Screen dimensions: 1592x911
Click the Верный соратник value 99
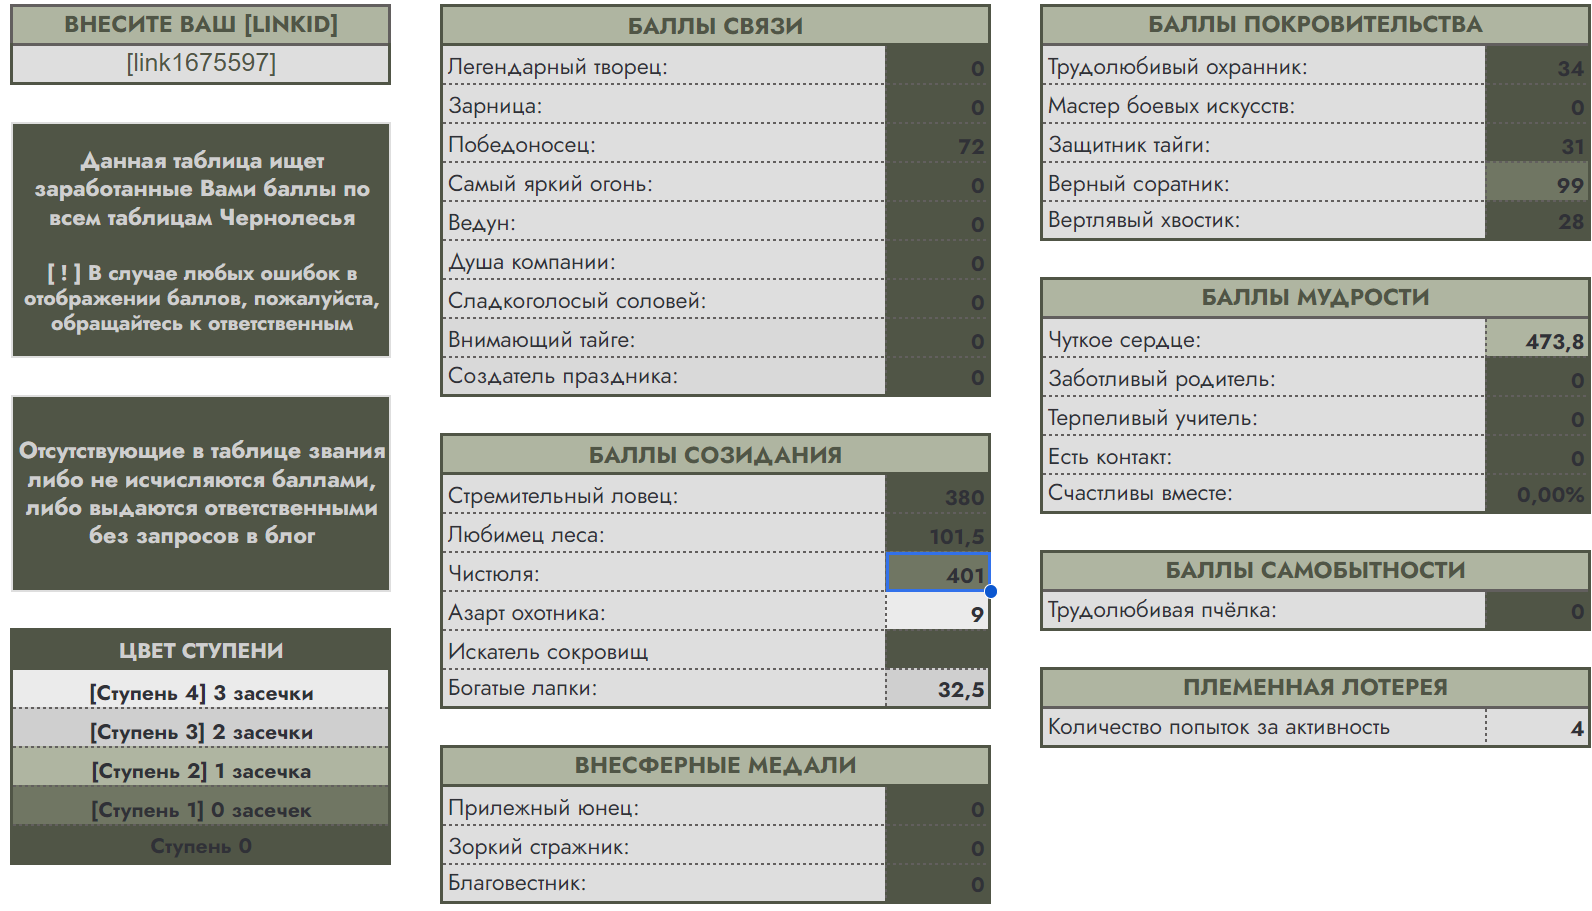(1537, 184)
